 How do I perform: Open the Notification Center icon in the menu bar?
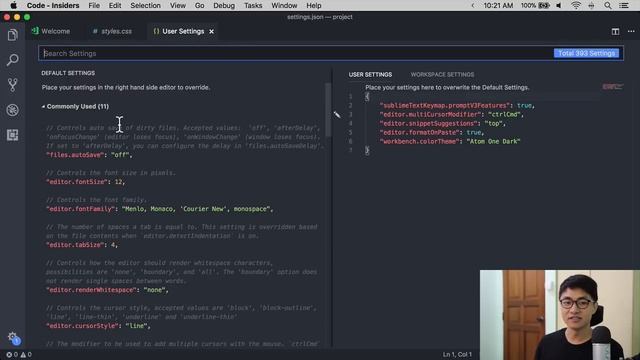click(x=624, y=5)
